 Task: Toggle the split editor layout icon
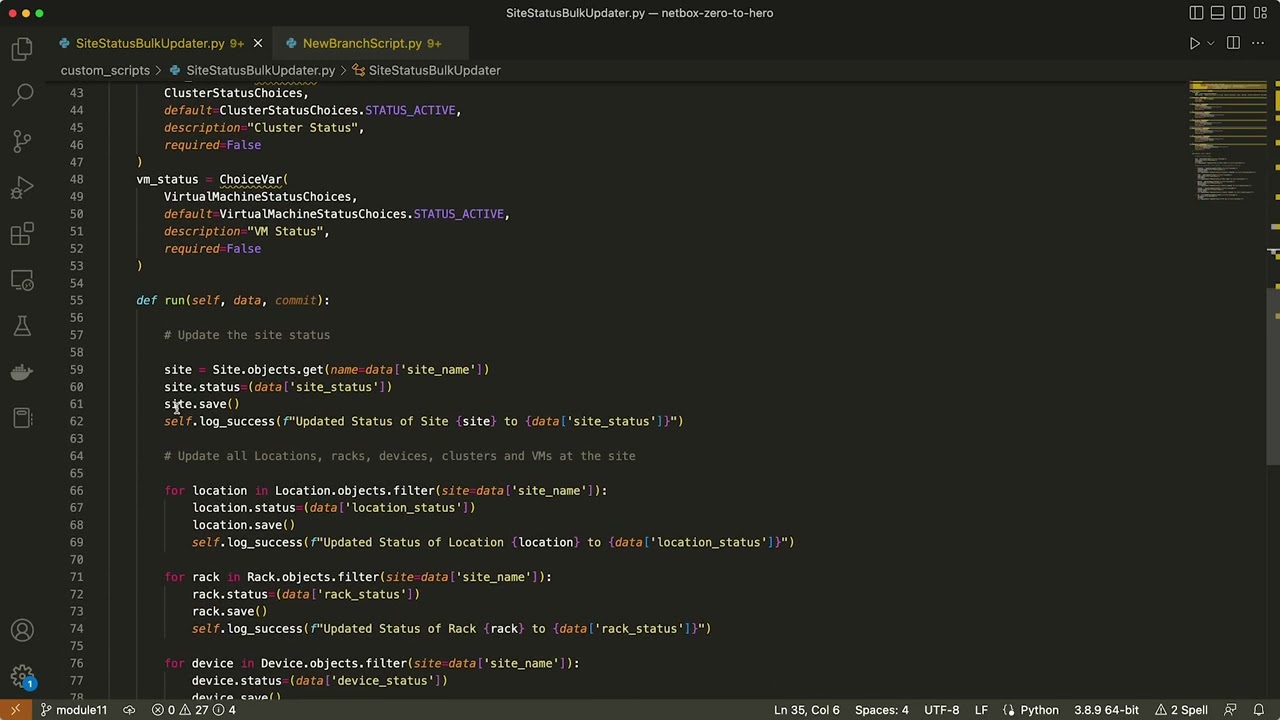(1233, 43)
